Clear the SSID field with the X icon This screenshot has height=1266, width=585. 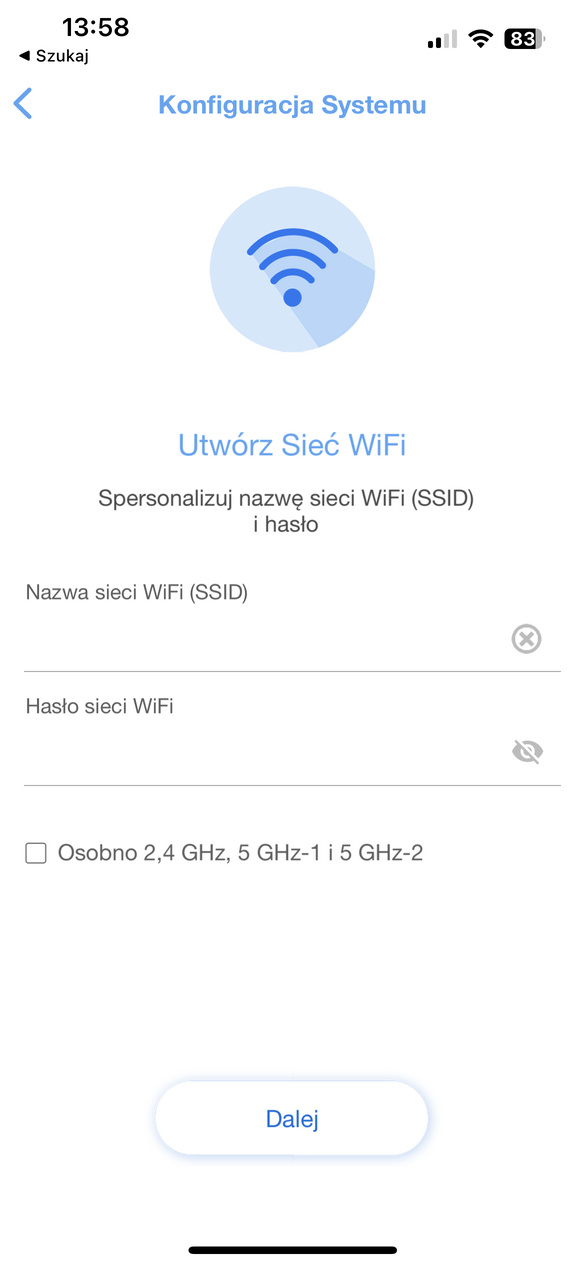[x=526, y=638]
